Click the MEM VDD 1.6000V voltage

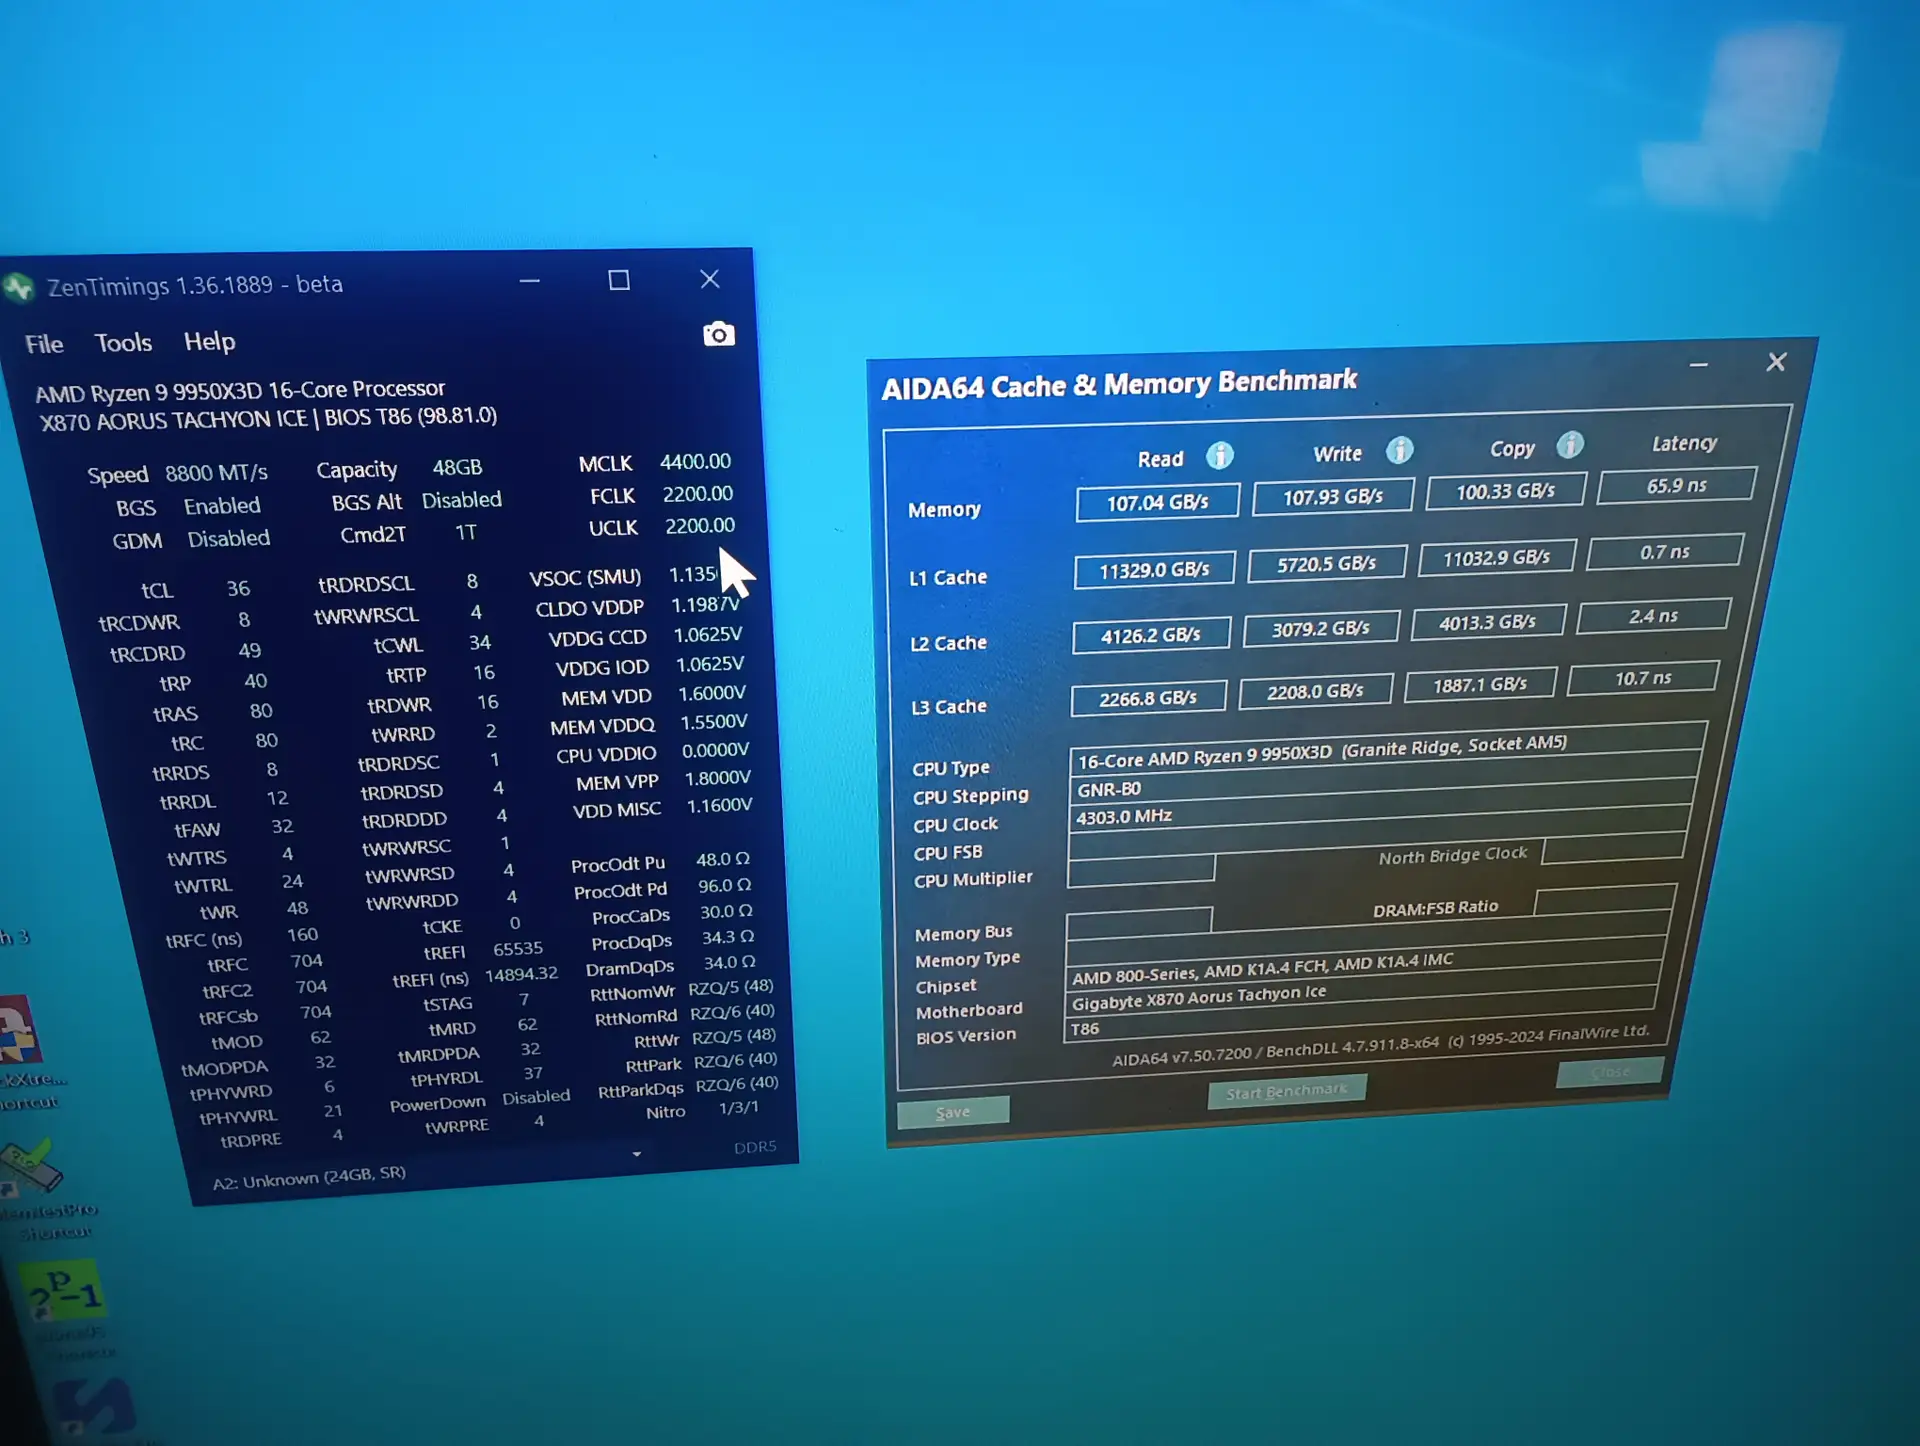click(712, 693)
